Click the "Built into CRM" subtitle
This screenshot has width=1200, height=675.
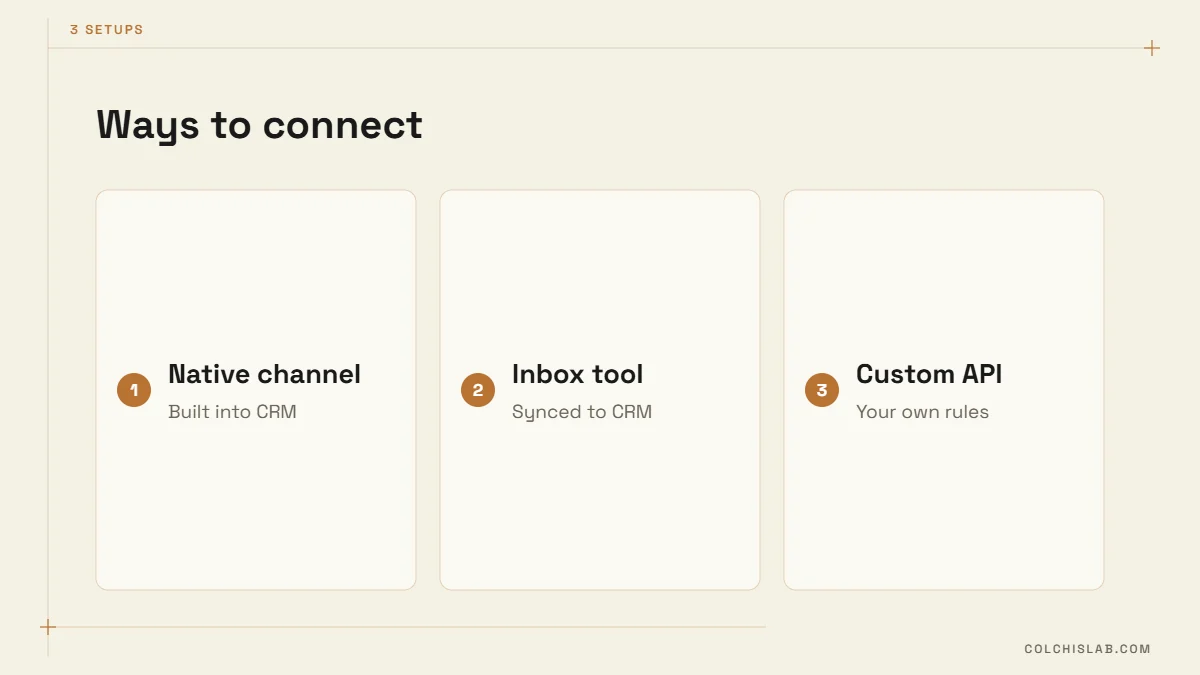coord(232,412)
